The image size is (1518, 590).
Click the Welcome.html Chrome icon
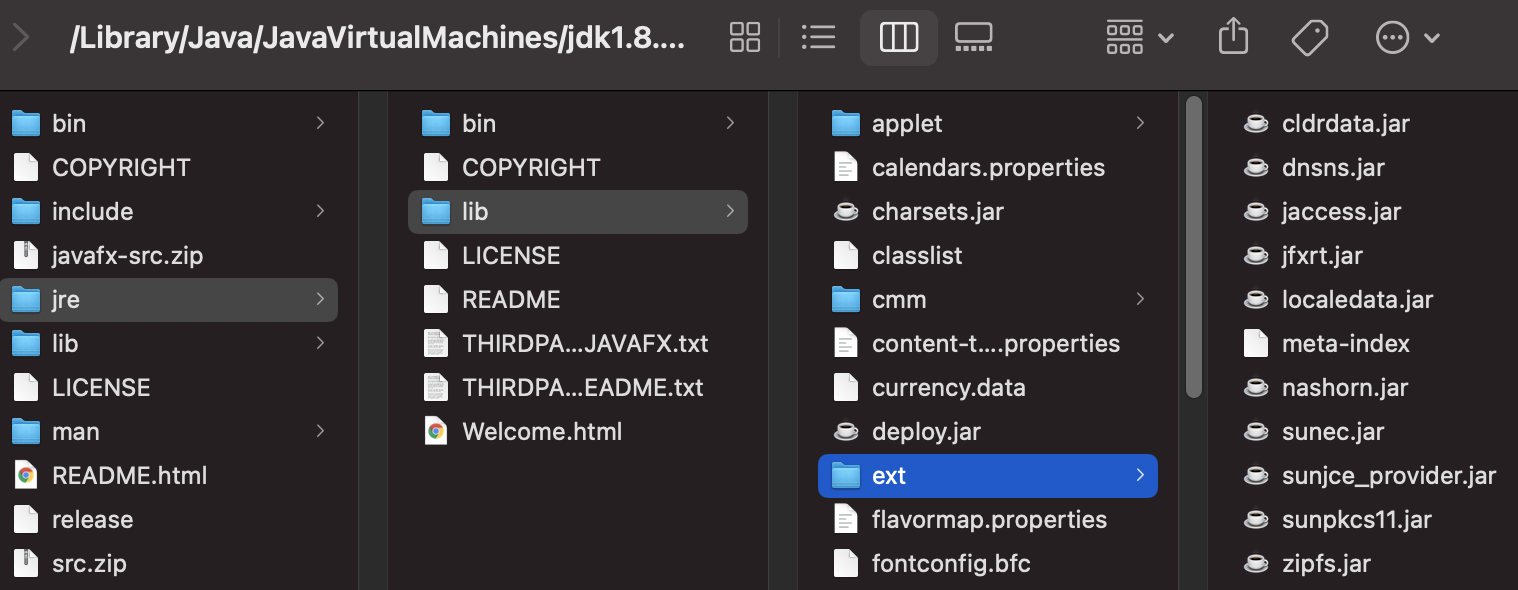tap(437, 431)
